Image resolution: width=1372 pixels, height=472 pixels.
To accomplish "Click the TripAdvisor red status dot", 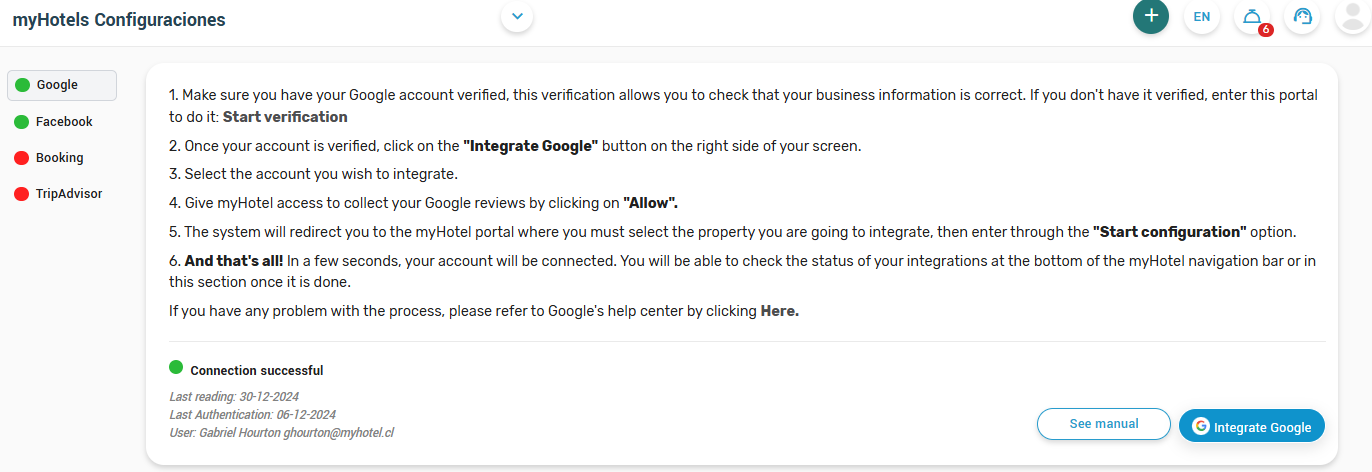I will 21,194.
